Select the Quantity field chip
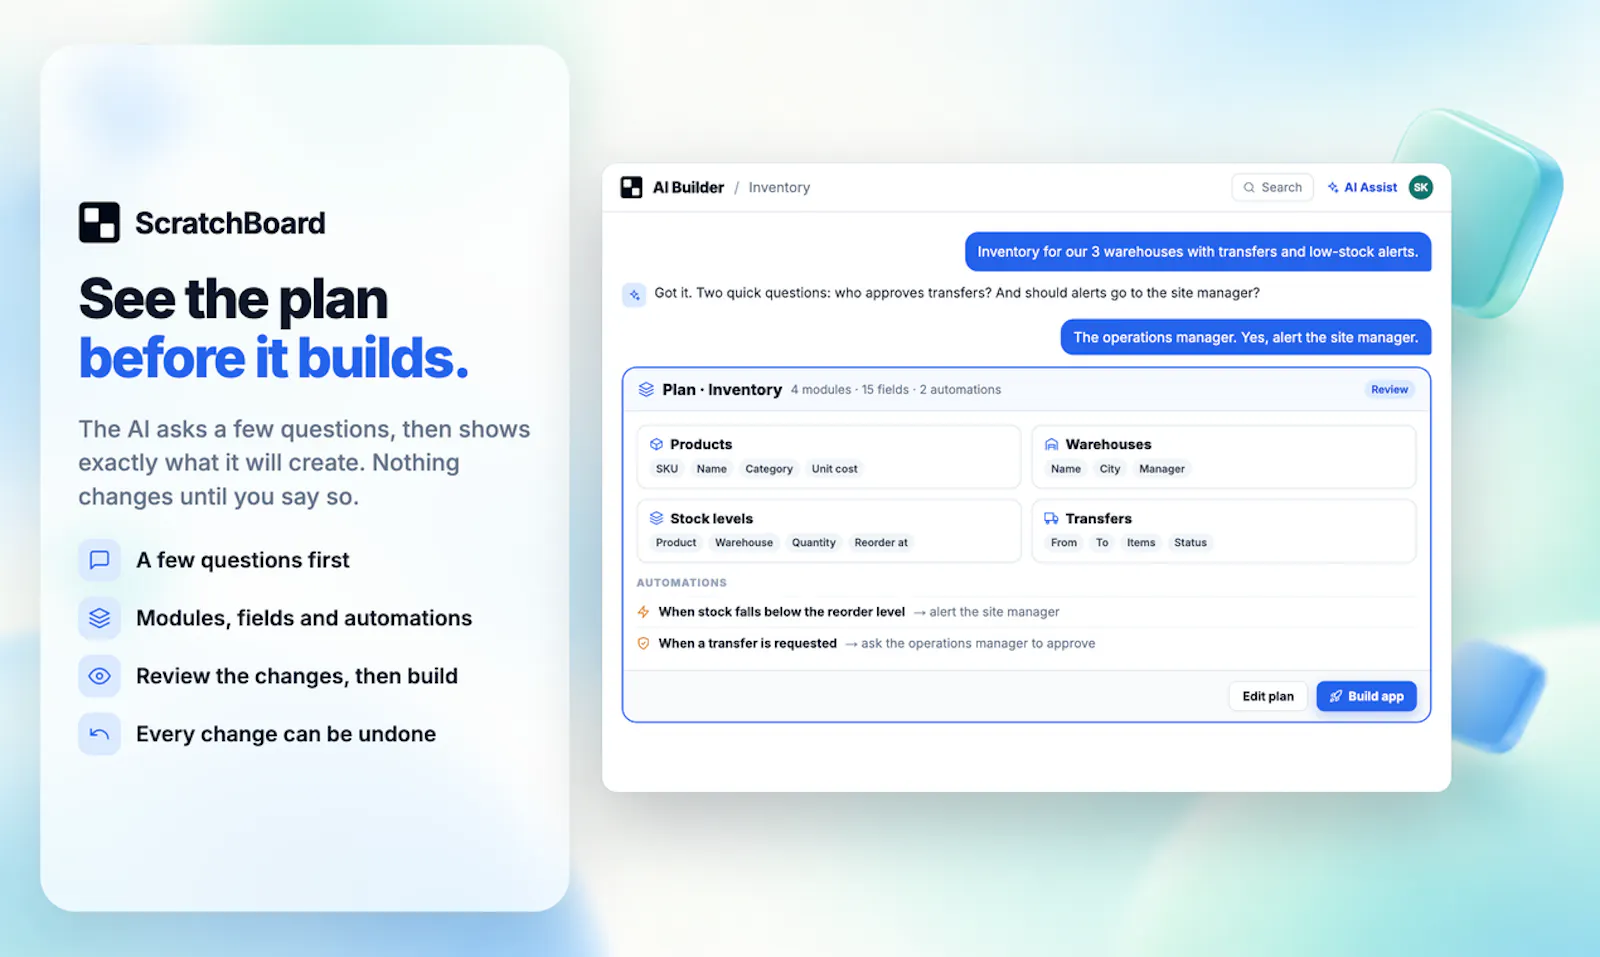1600x957 pixels. [x=814, y=543]
